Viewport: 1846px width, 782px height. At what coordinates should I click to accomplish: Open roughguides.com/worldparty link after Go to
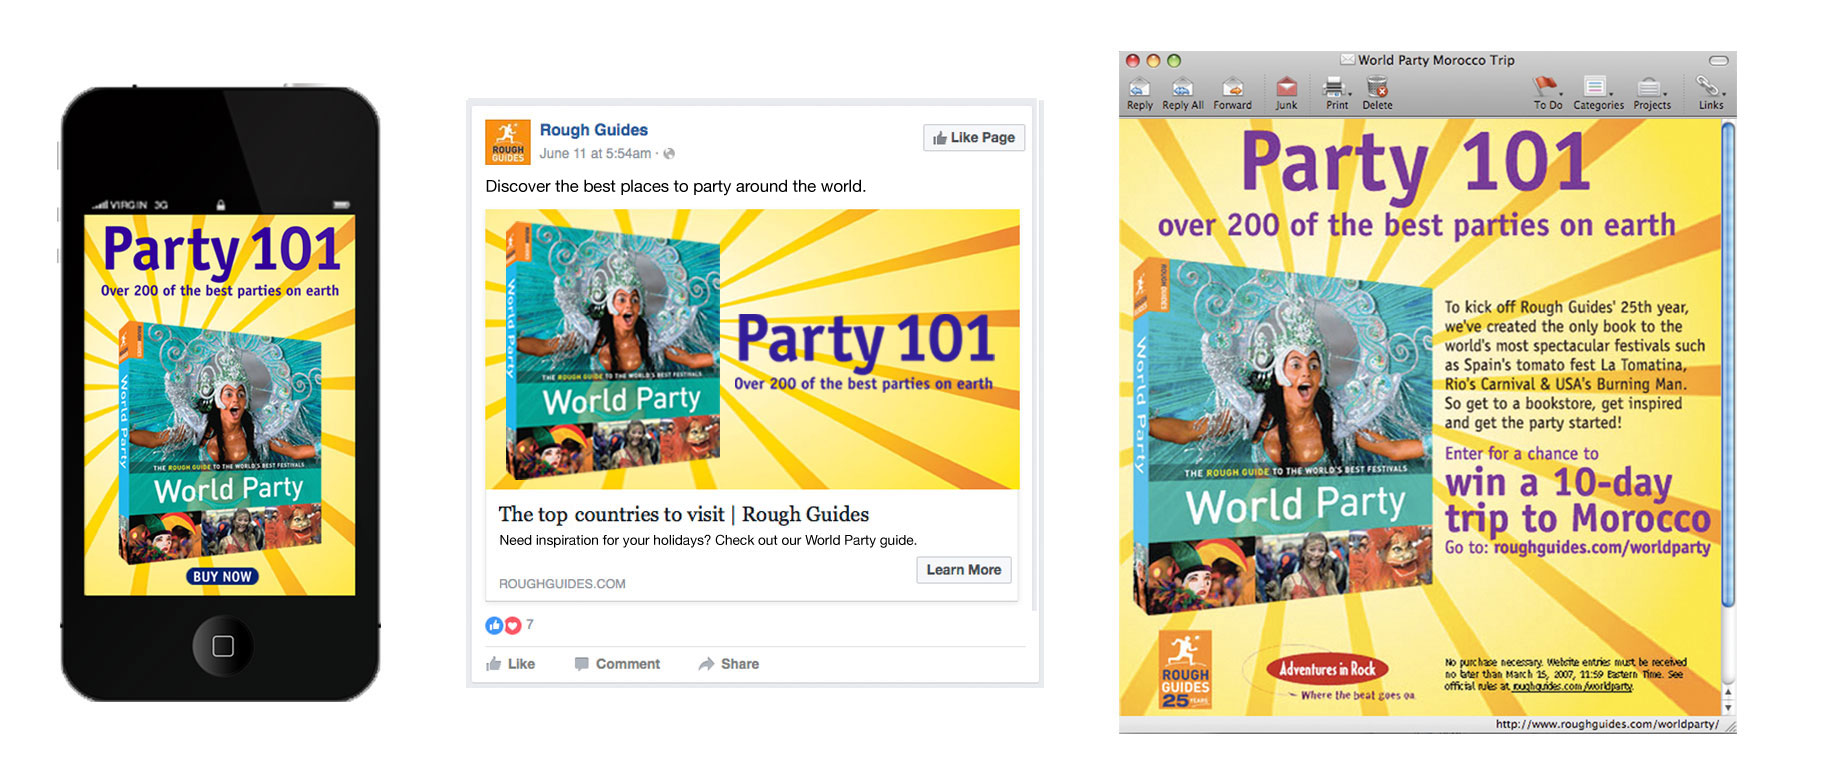click(x=1602, y=547)
